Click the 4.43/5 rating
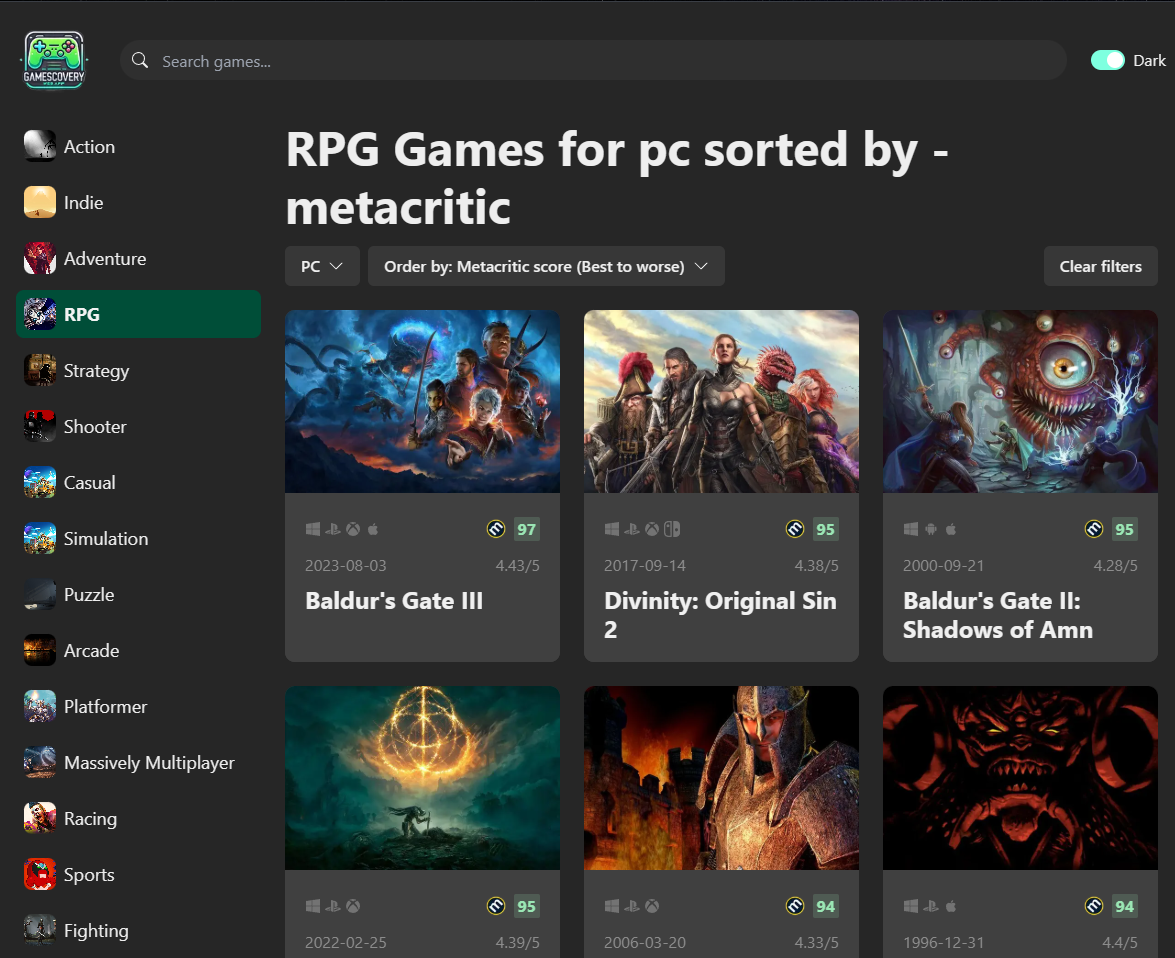The image size is (1175, 958). click(518, 566)
